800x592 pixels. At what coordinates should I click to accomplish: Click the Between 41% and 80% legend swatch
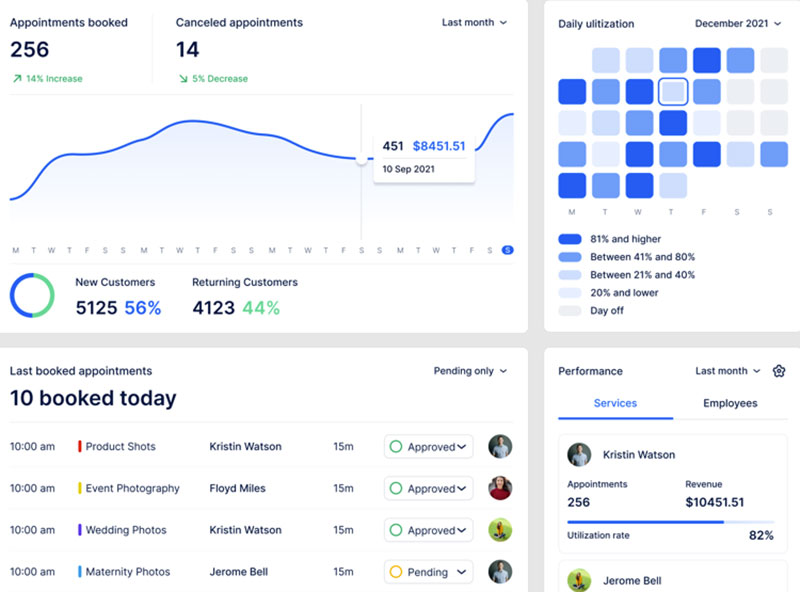(x=570, y=257)
